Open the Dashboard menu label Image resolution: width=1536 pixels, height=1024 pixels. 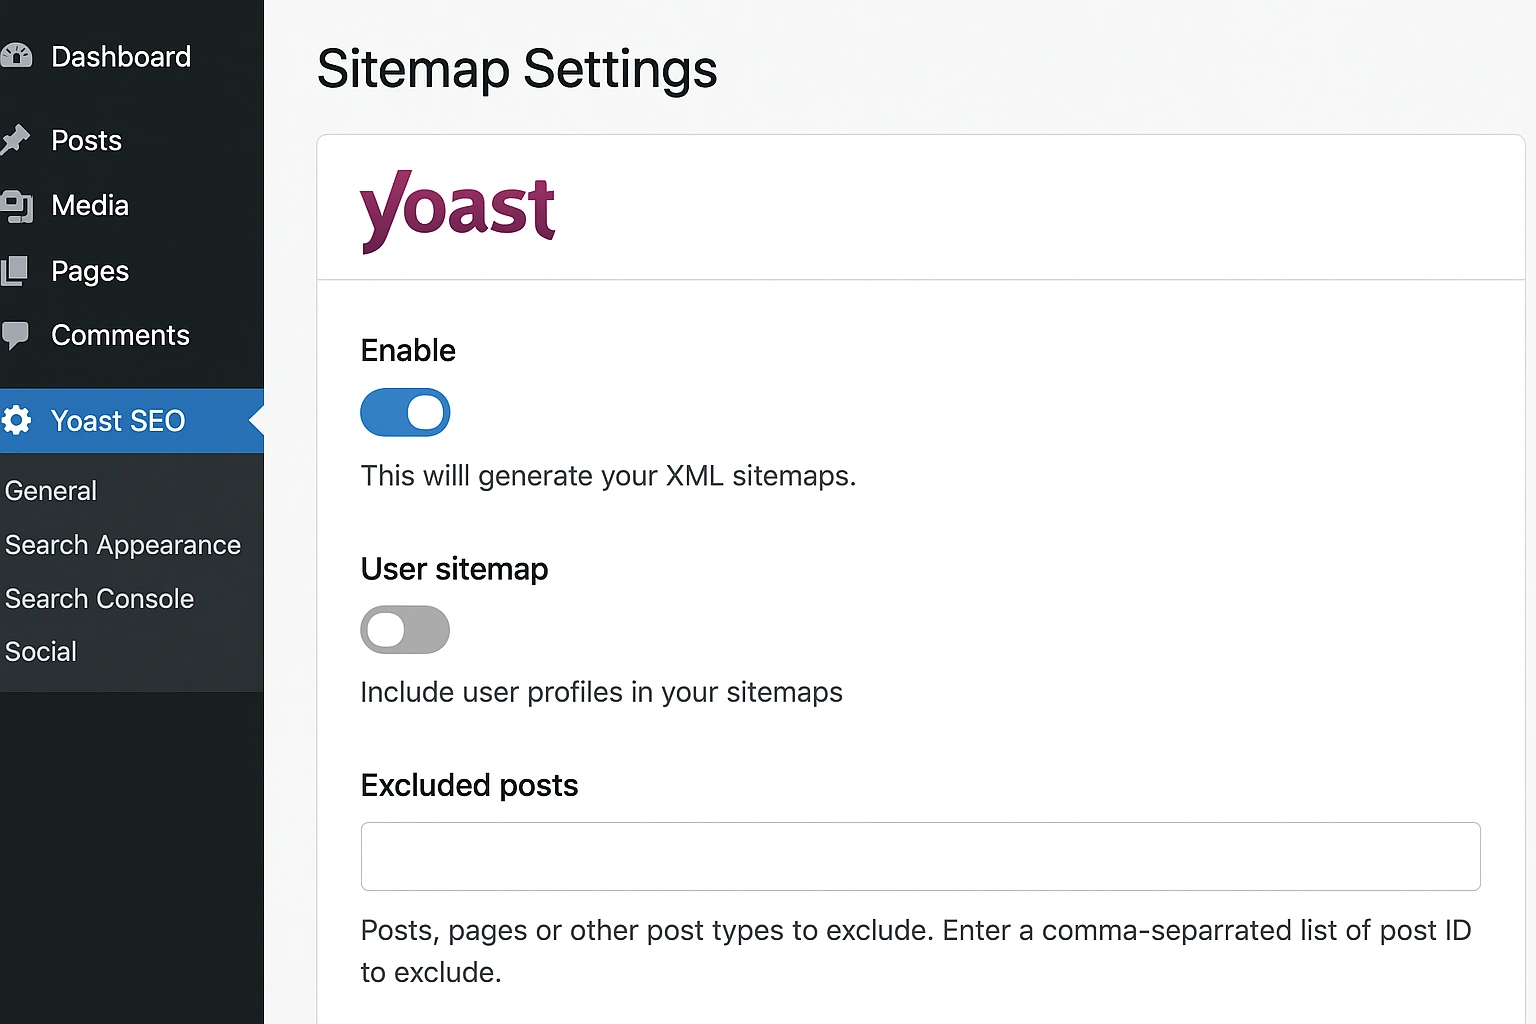(121, 57)
